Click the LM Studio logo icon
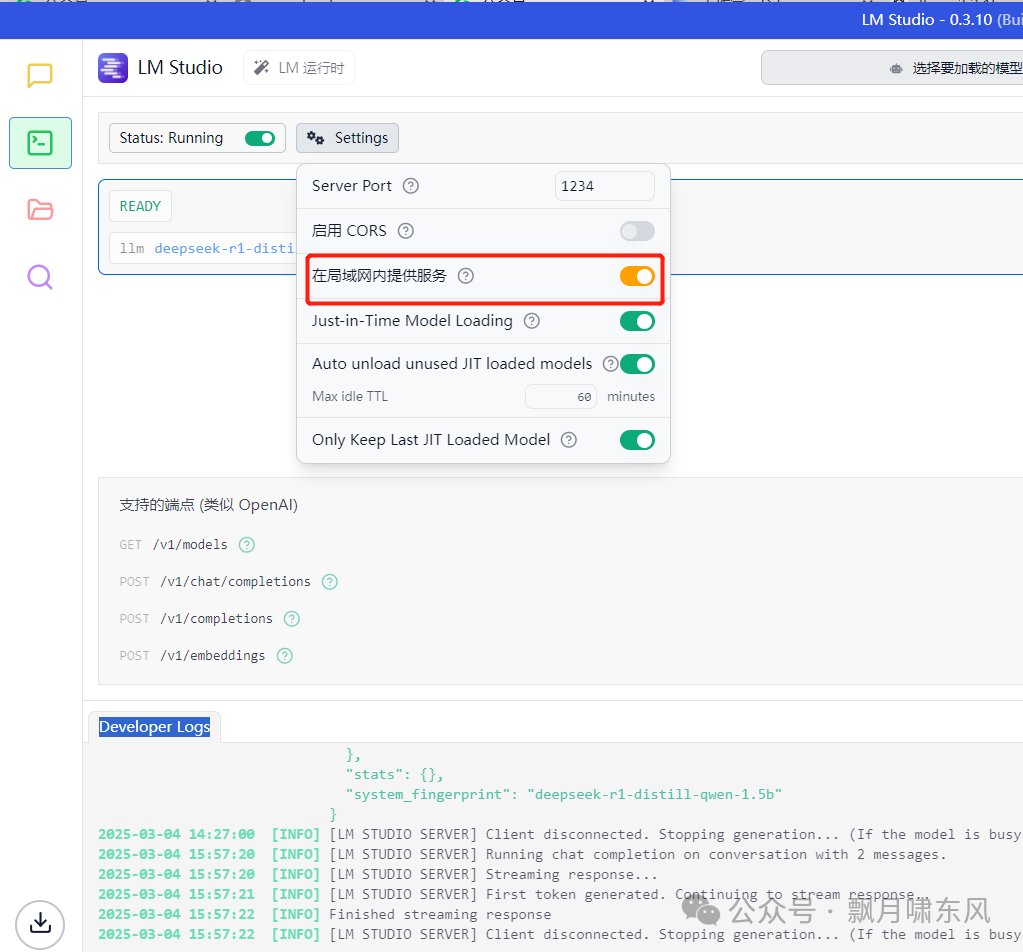Screen dimensions: 1023x952 coord(113,68)
